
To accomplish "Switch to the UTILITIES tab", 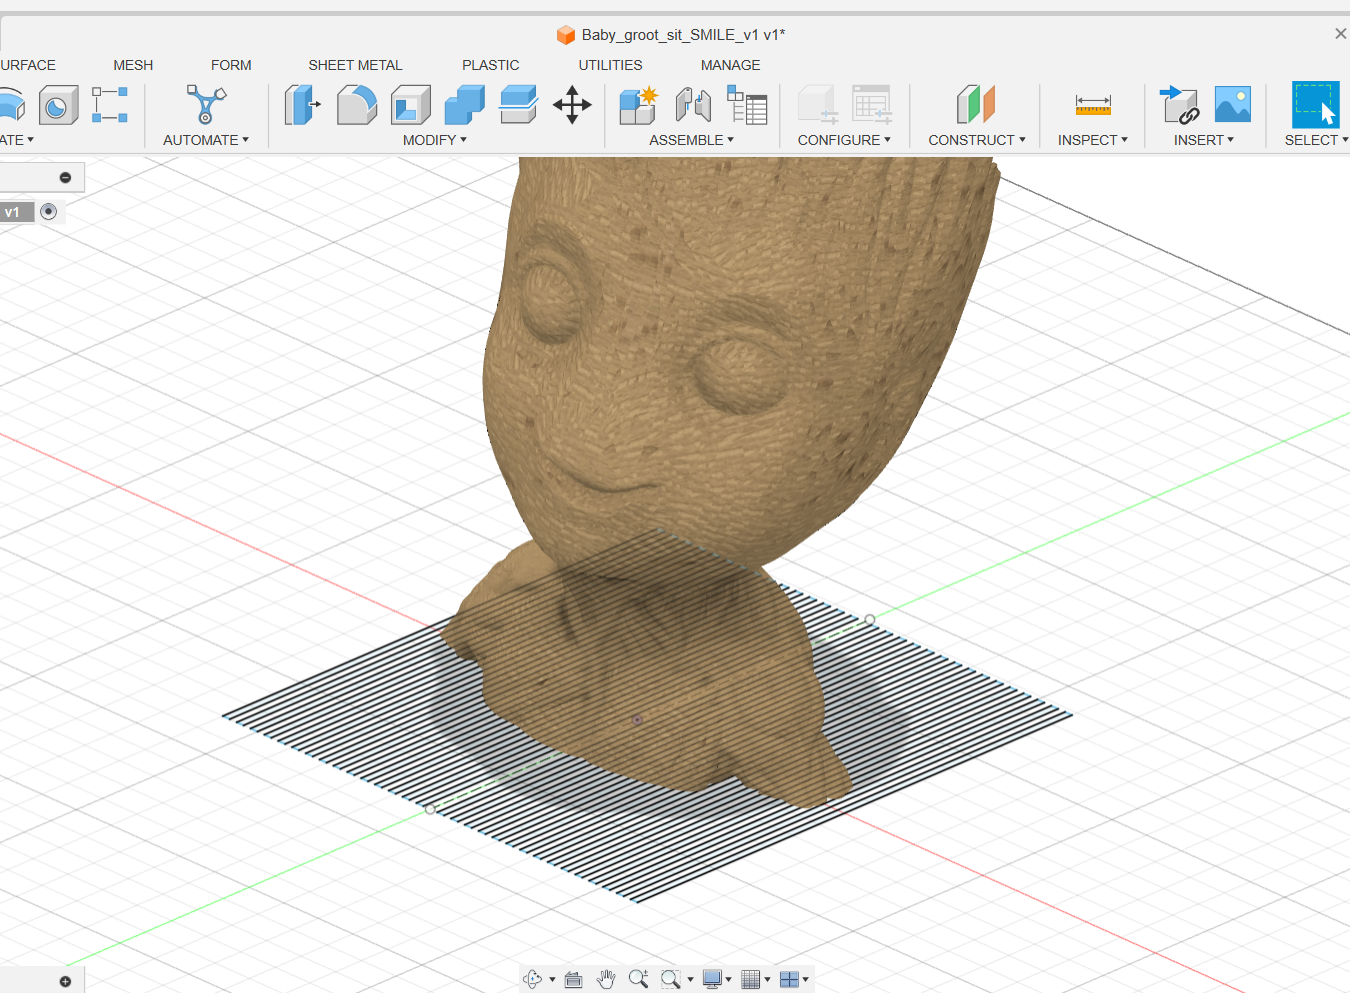I will click(x=610, y=65).
